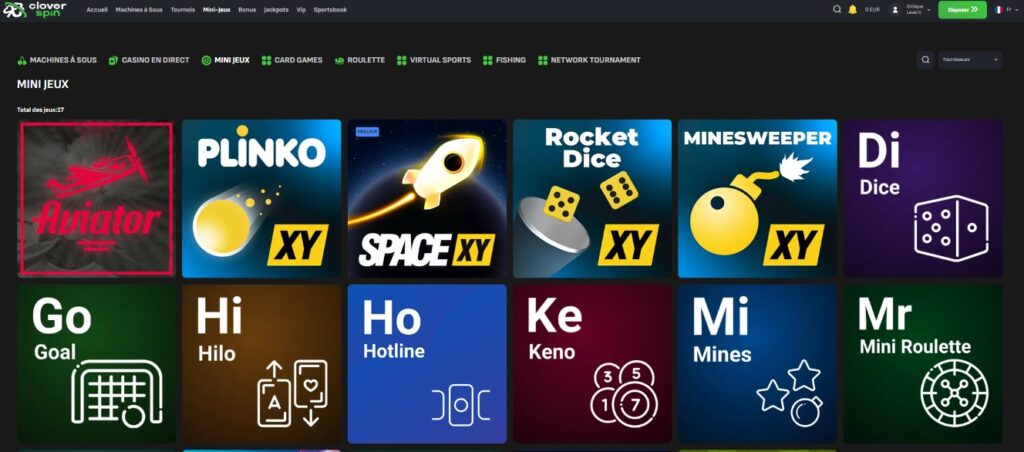Open the Hilo game tile
The height and width of the screenshot is (452, 1024).
262,364
